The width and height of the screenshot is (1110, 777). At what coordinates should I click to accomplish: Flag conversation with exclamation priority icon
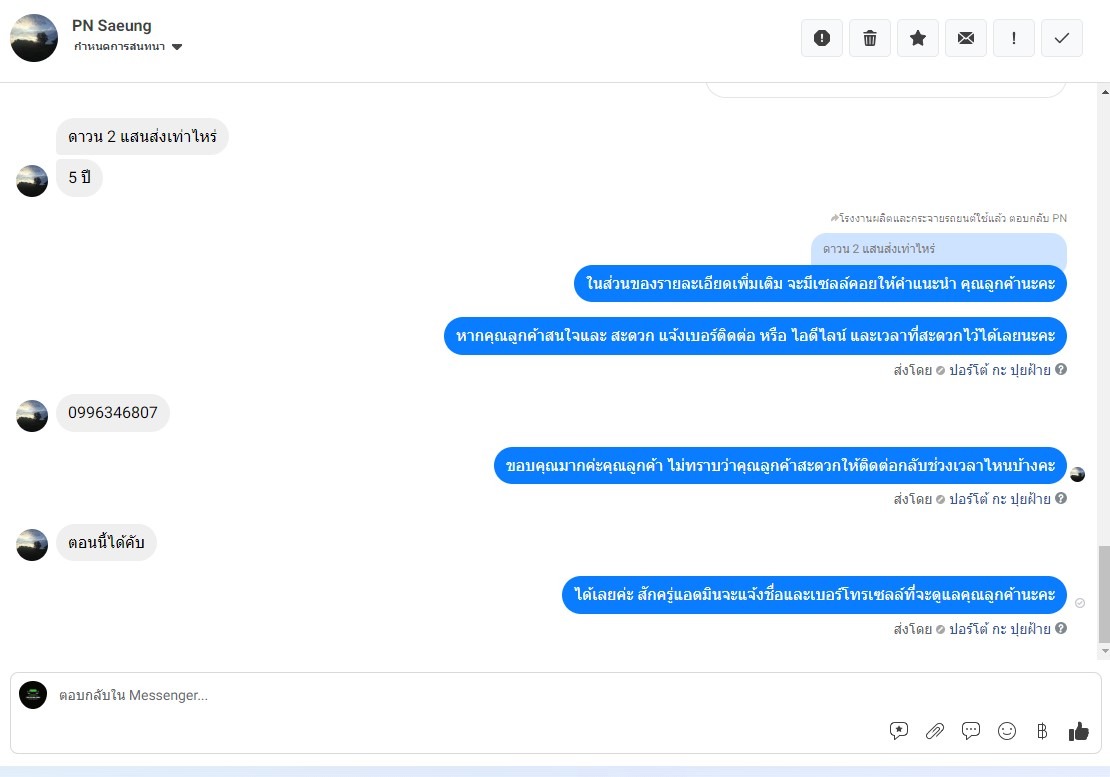[1014, 38]
